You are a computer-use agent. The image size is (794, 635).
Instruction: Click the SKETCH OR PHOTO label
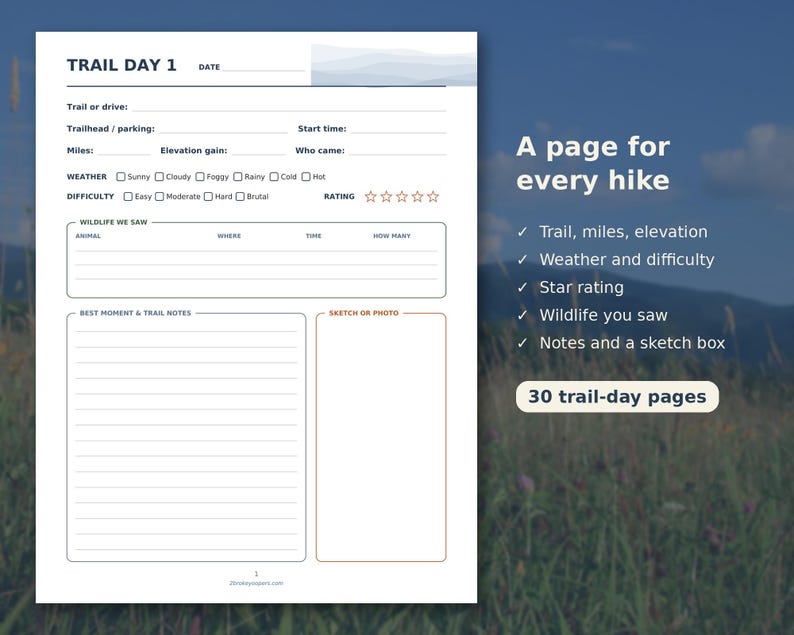pos(364,313)
